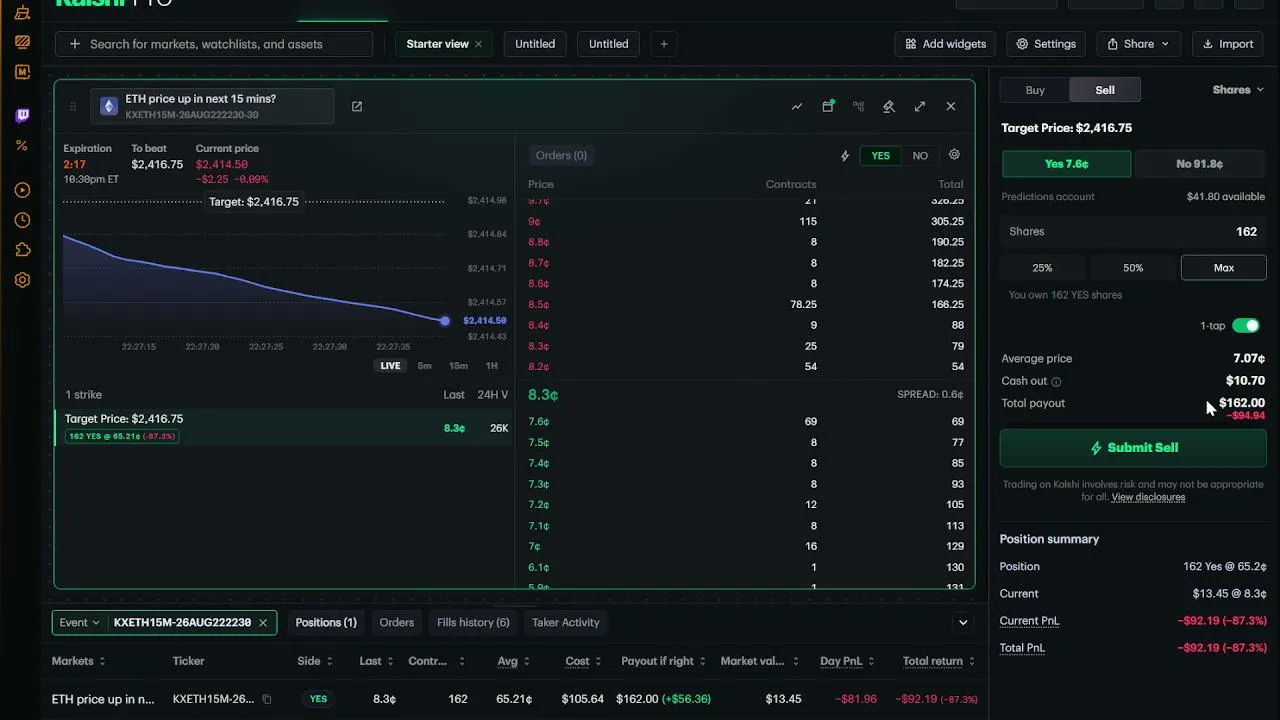Open the Positions (1) tab
The width and height of the screenshot is (1280, 720).
coord(326,622)
